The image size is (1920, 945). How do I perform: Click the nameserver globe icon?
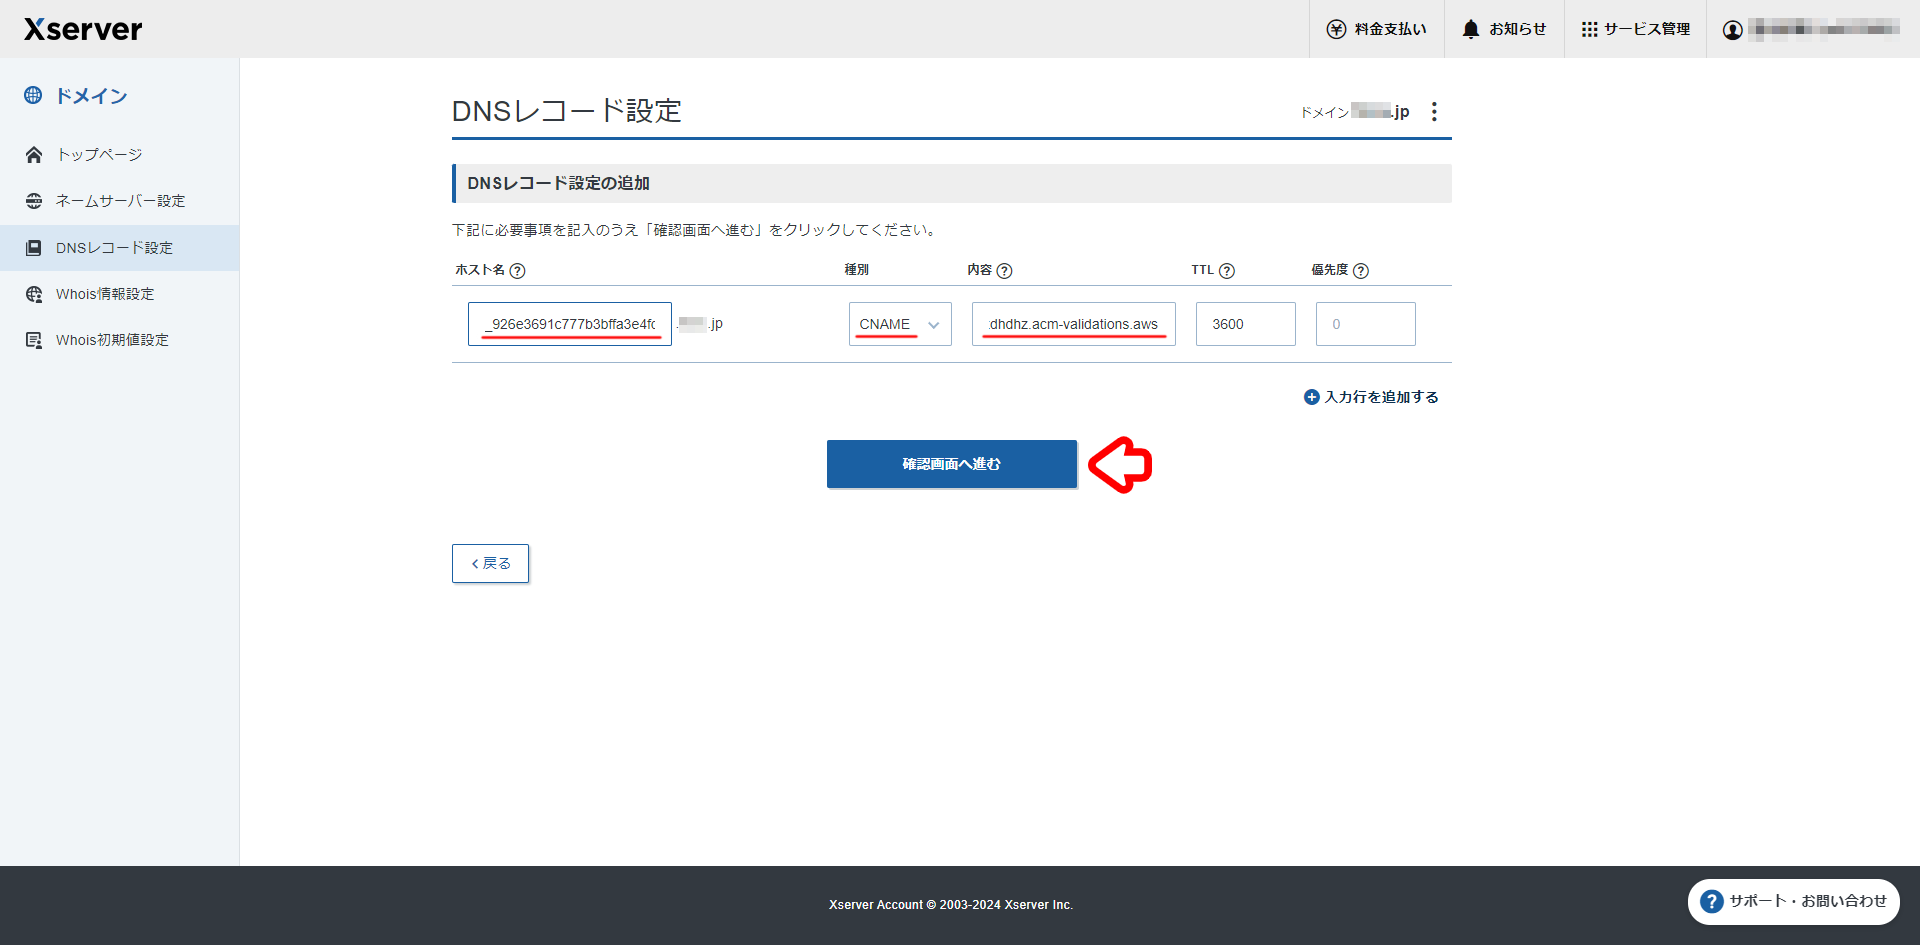(x=34, y=201)
